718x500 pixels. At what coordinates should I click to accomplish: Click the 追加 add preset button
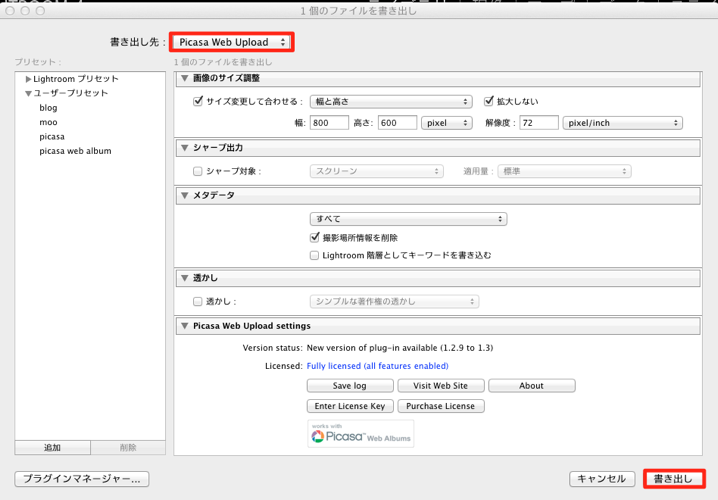tap(52, 447)
